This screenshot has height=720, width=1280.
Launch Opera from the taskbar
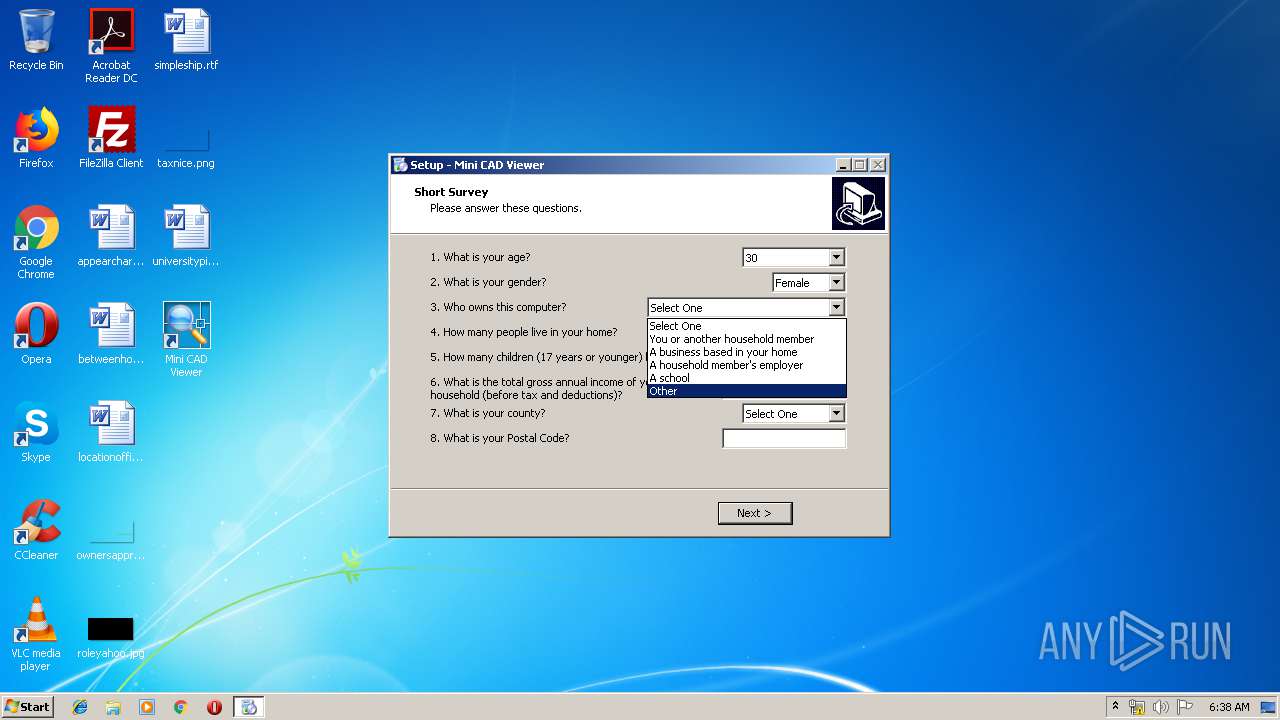click(x=214, y=707)
